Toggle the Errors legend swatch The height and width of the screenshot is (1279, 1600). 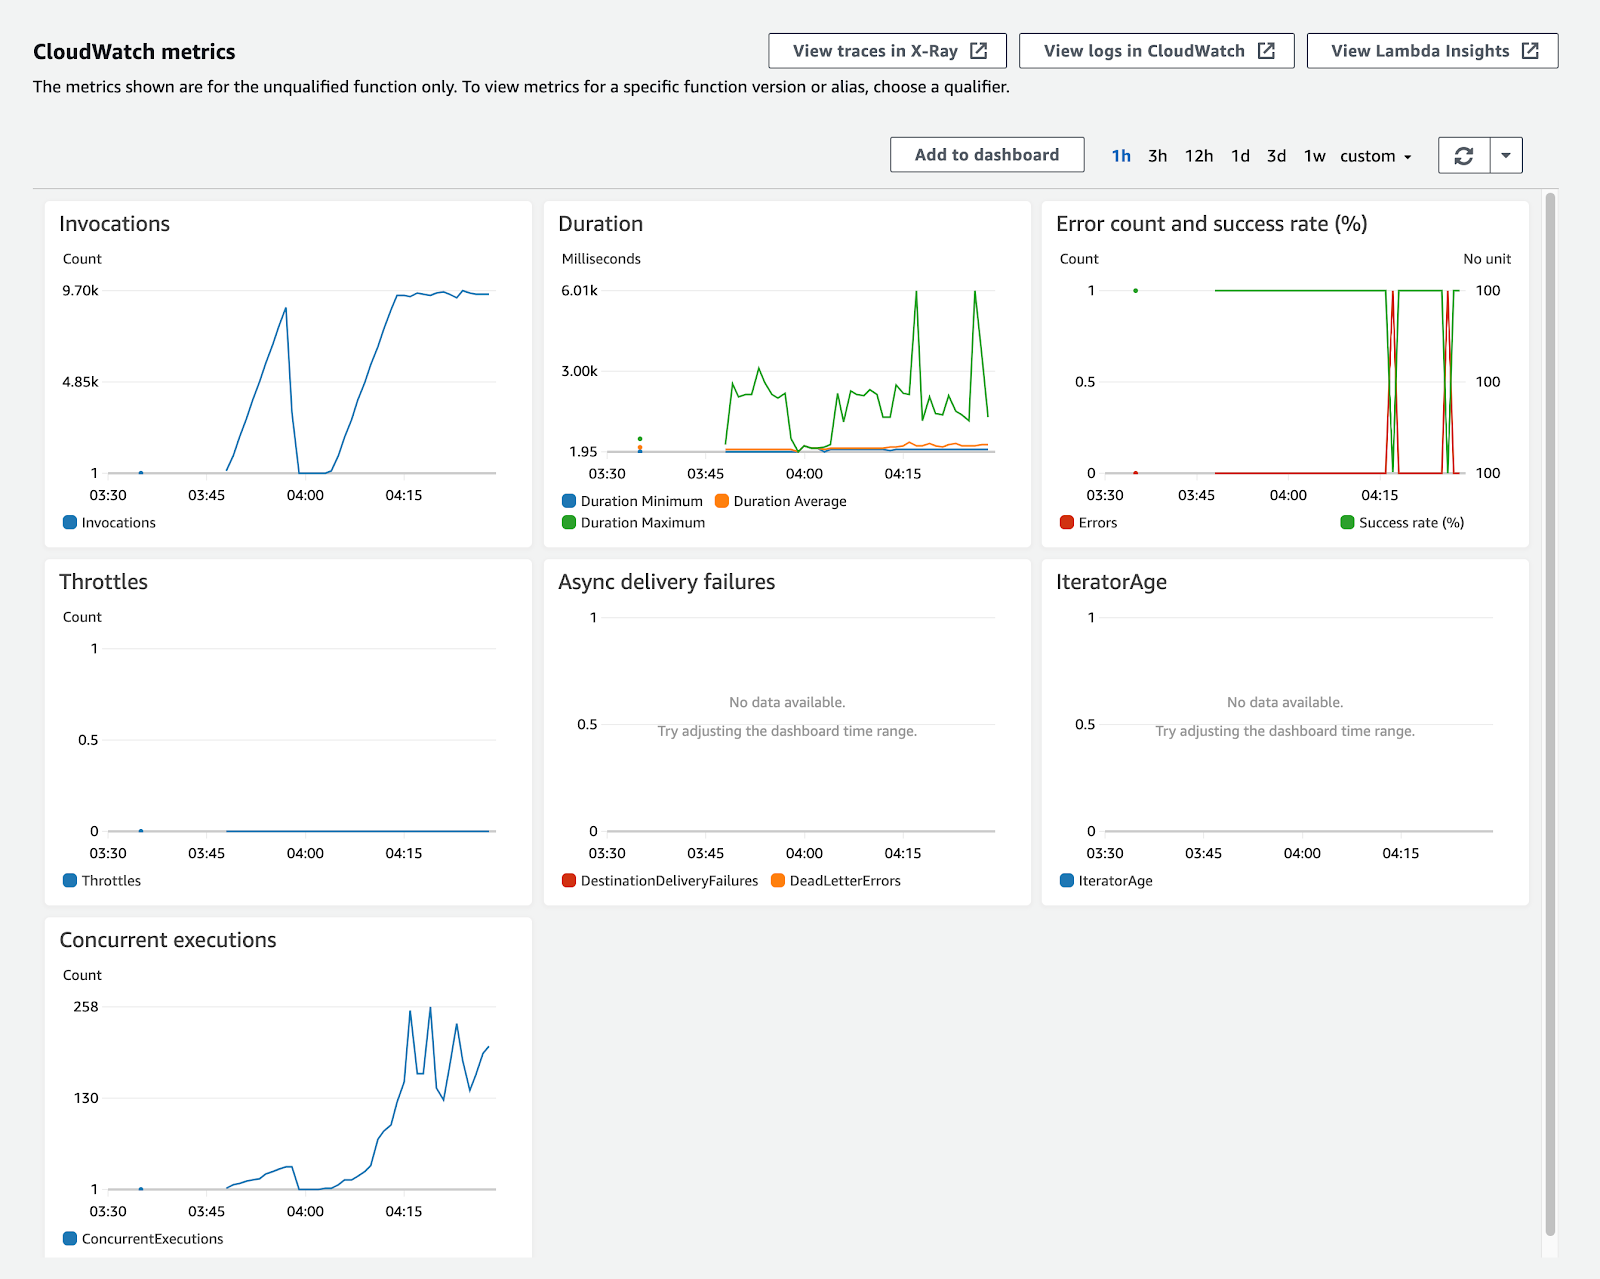[1067, 522]
